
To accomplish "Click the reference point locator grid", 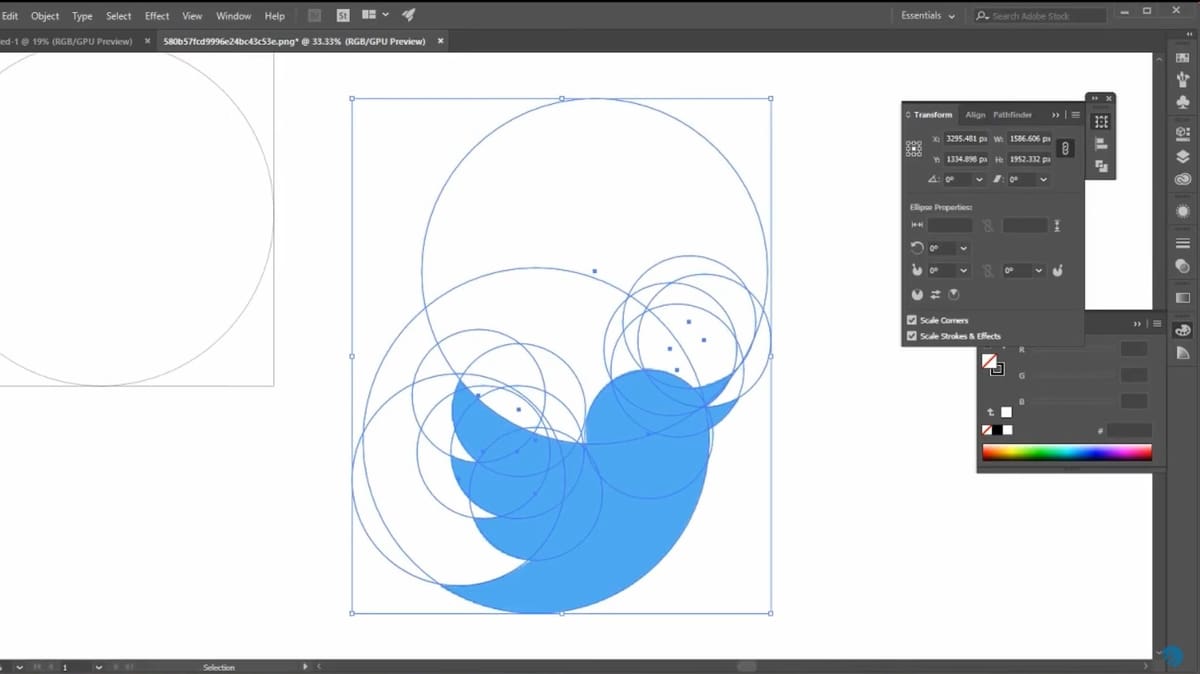I will [x=914, y=148].
